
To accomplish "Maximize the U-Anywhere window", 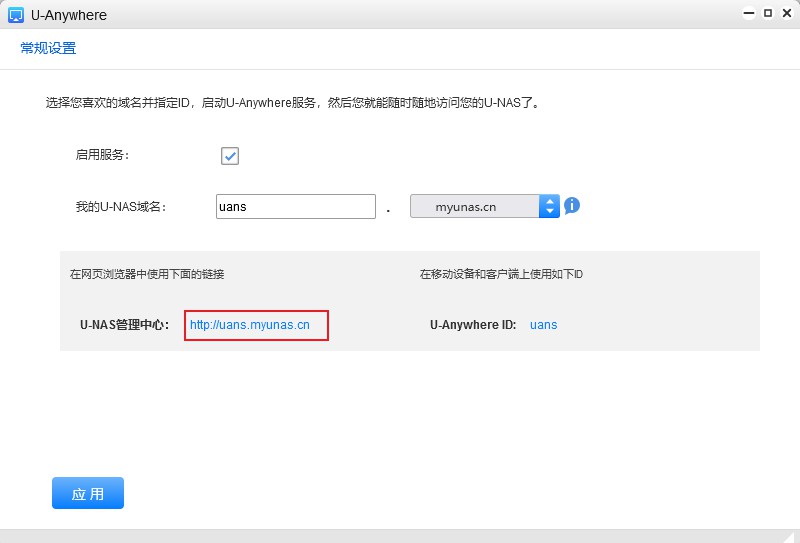I will (767, 14).
